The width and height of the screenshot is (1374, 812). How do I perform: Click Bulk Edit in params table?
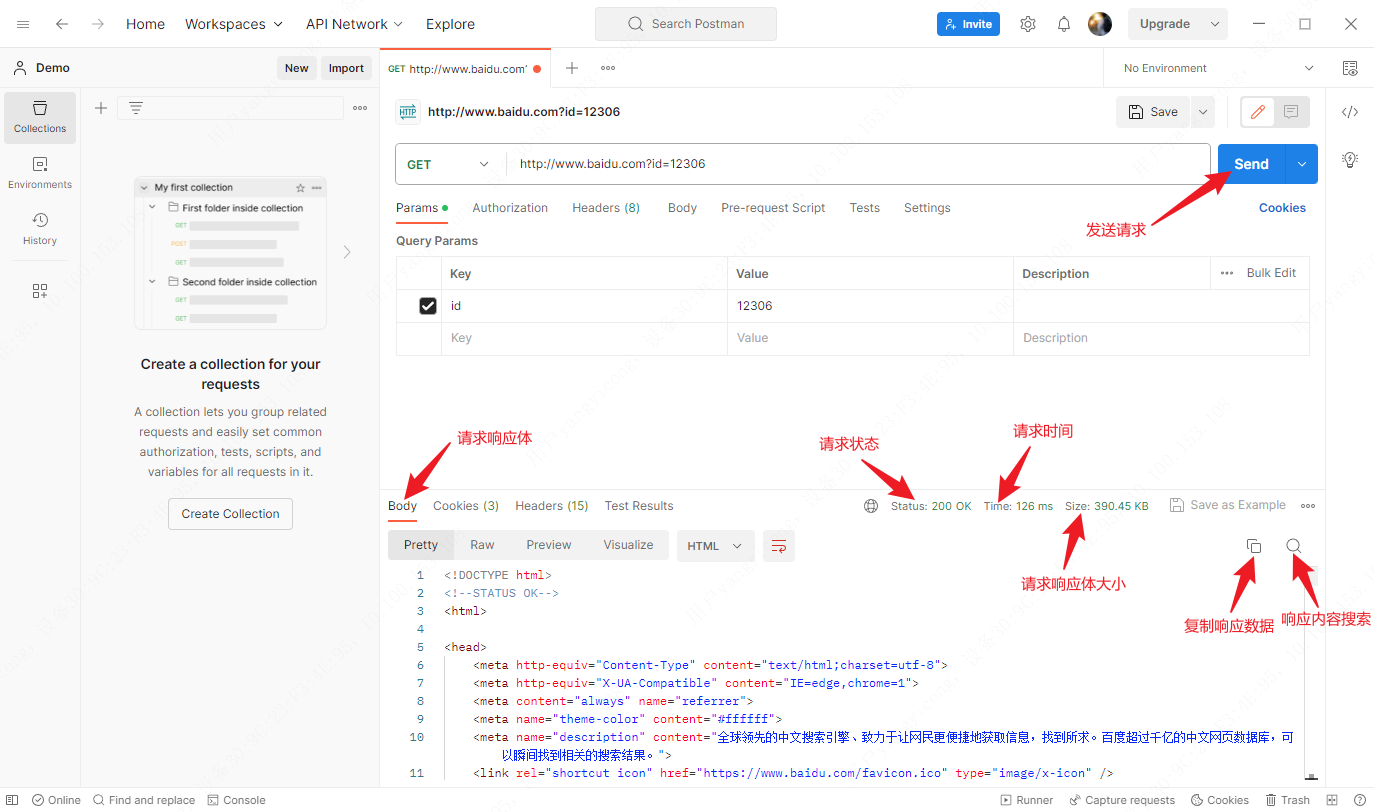[1271, 273]
